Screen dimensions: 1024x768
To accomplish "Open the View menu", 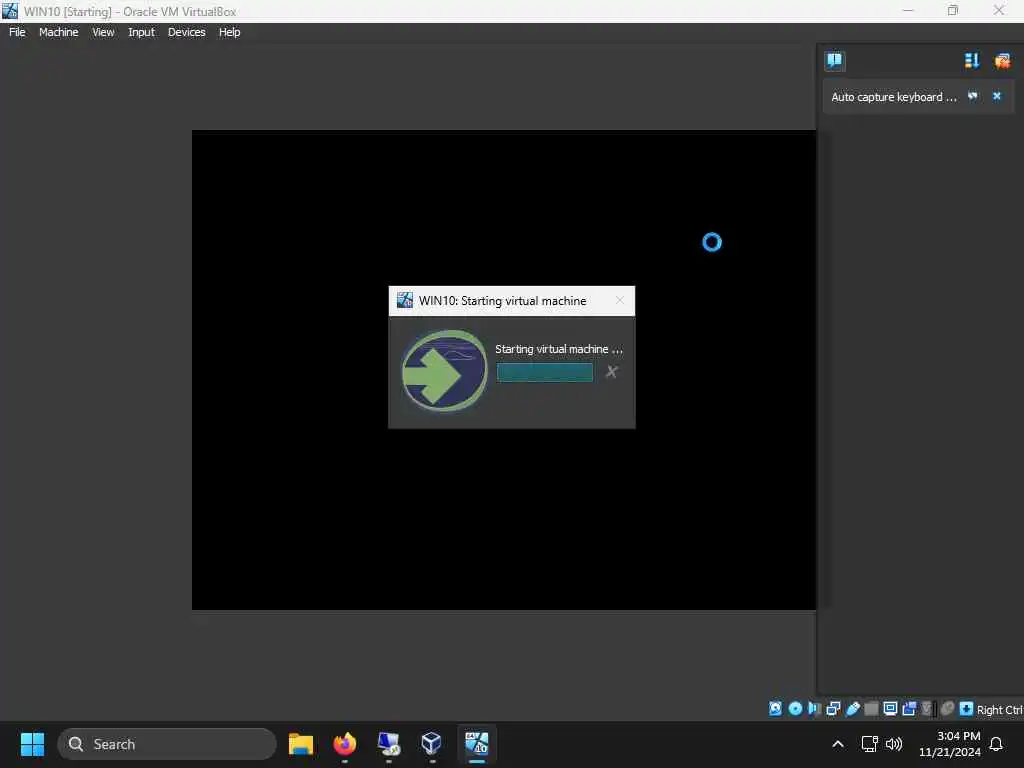I will click(103, 32).
